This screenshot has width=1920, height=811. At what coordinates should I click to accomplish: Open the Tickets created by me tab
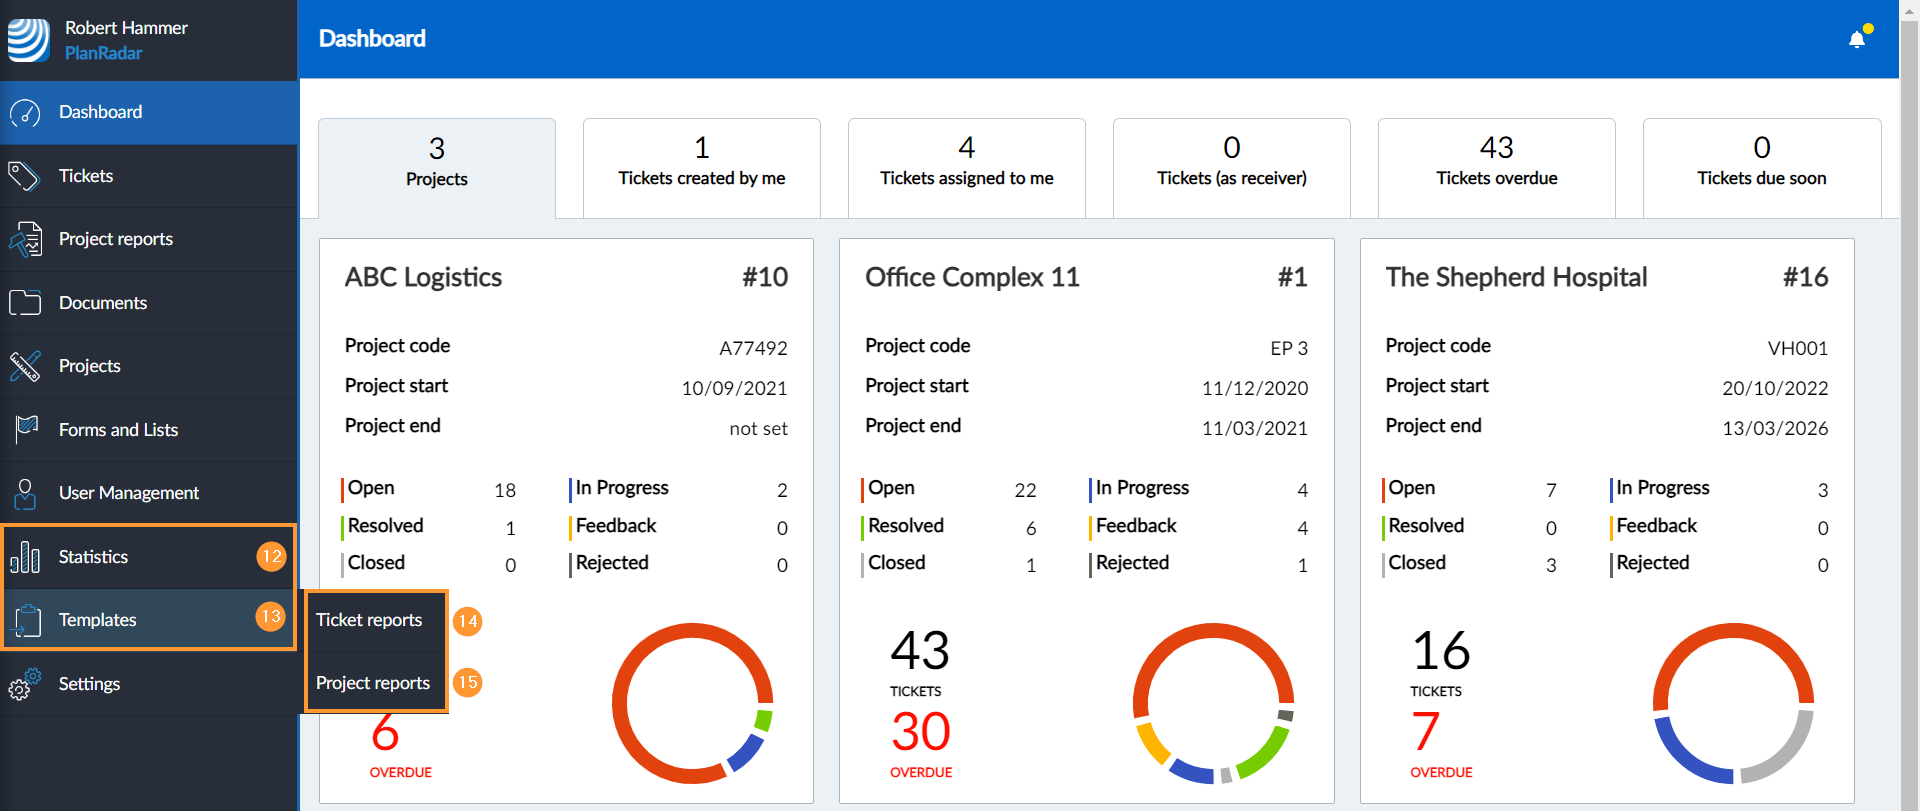[701, 166]
